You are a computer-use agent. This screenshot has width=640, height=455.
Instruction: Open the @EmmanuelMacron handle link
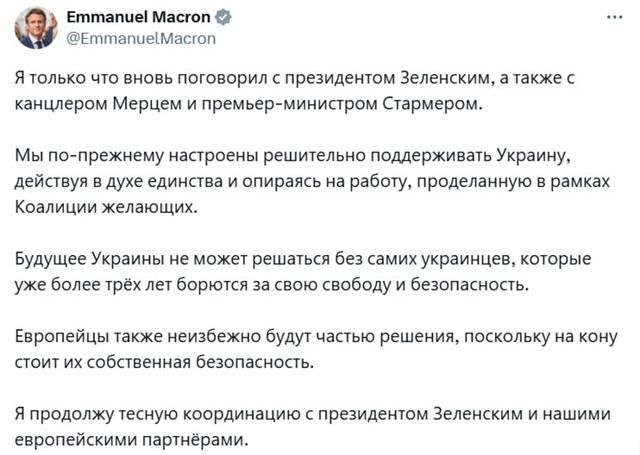click(140, 38)
